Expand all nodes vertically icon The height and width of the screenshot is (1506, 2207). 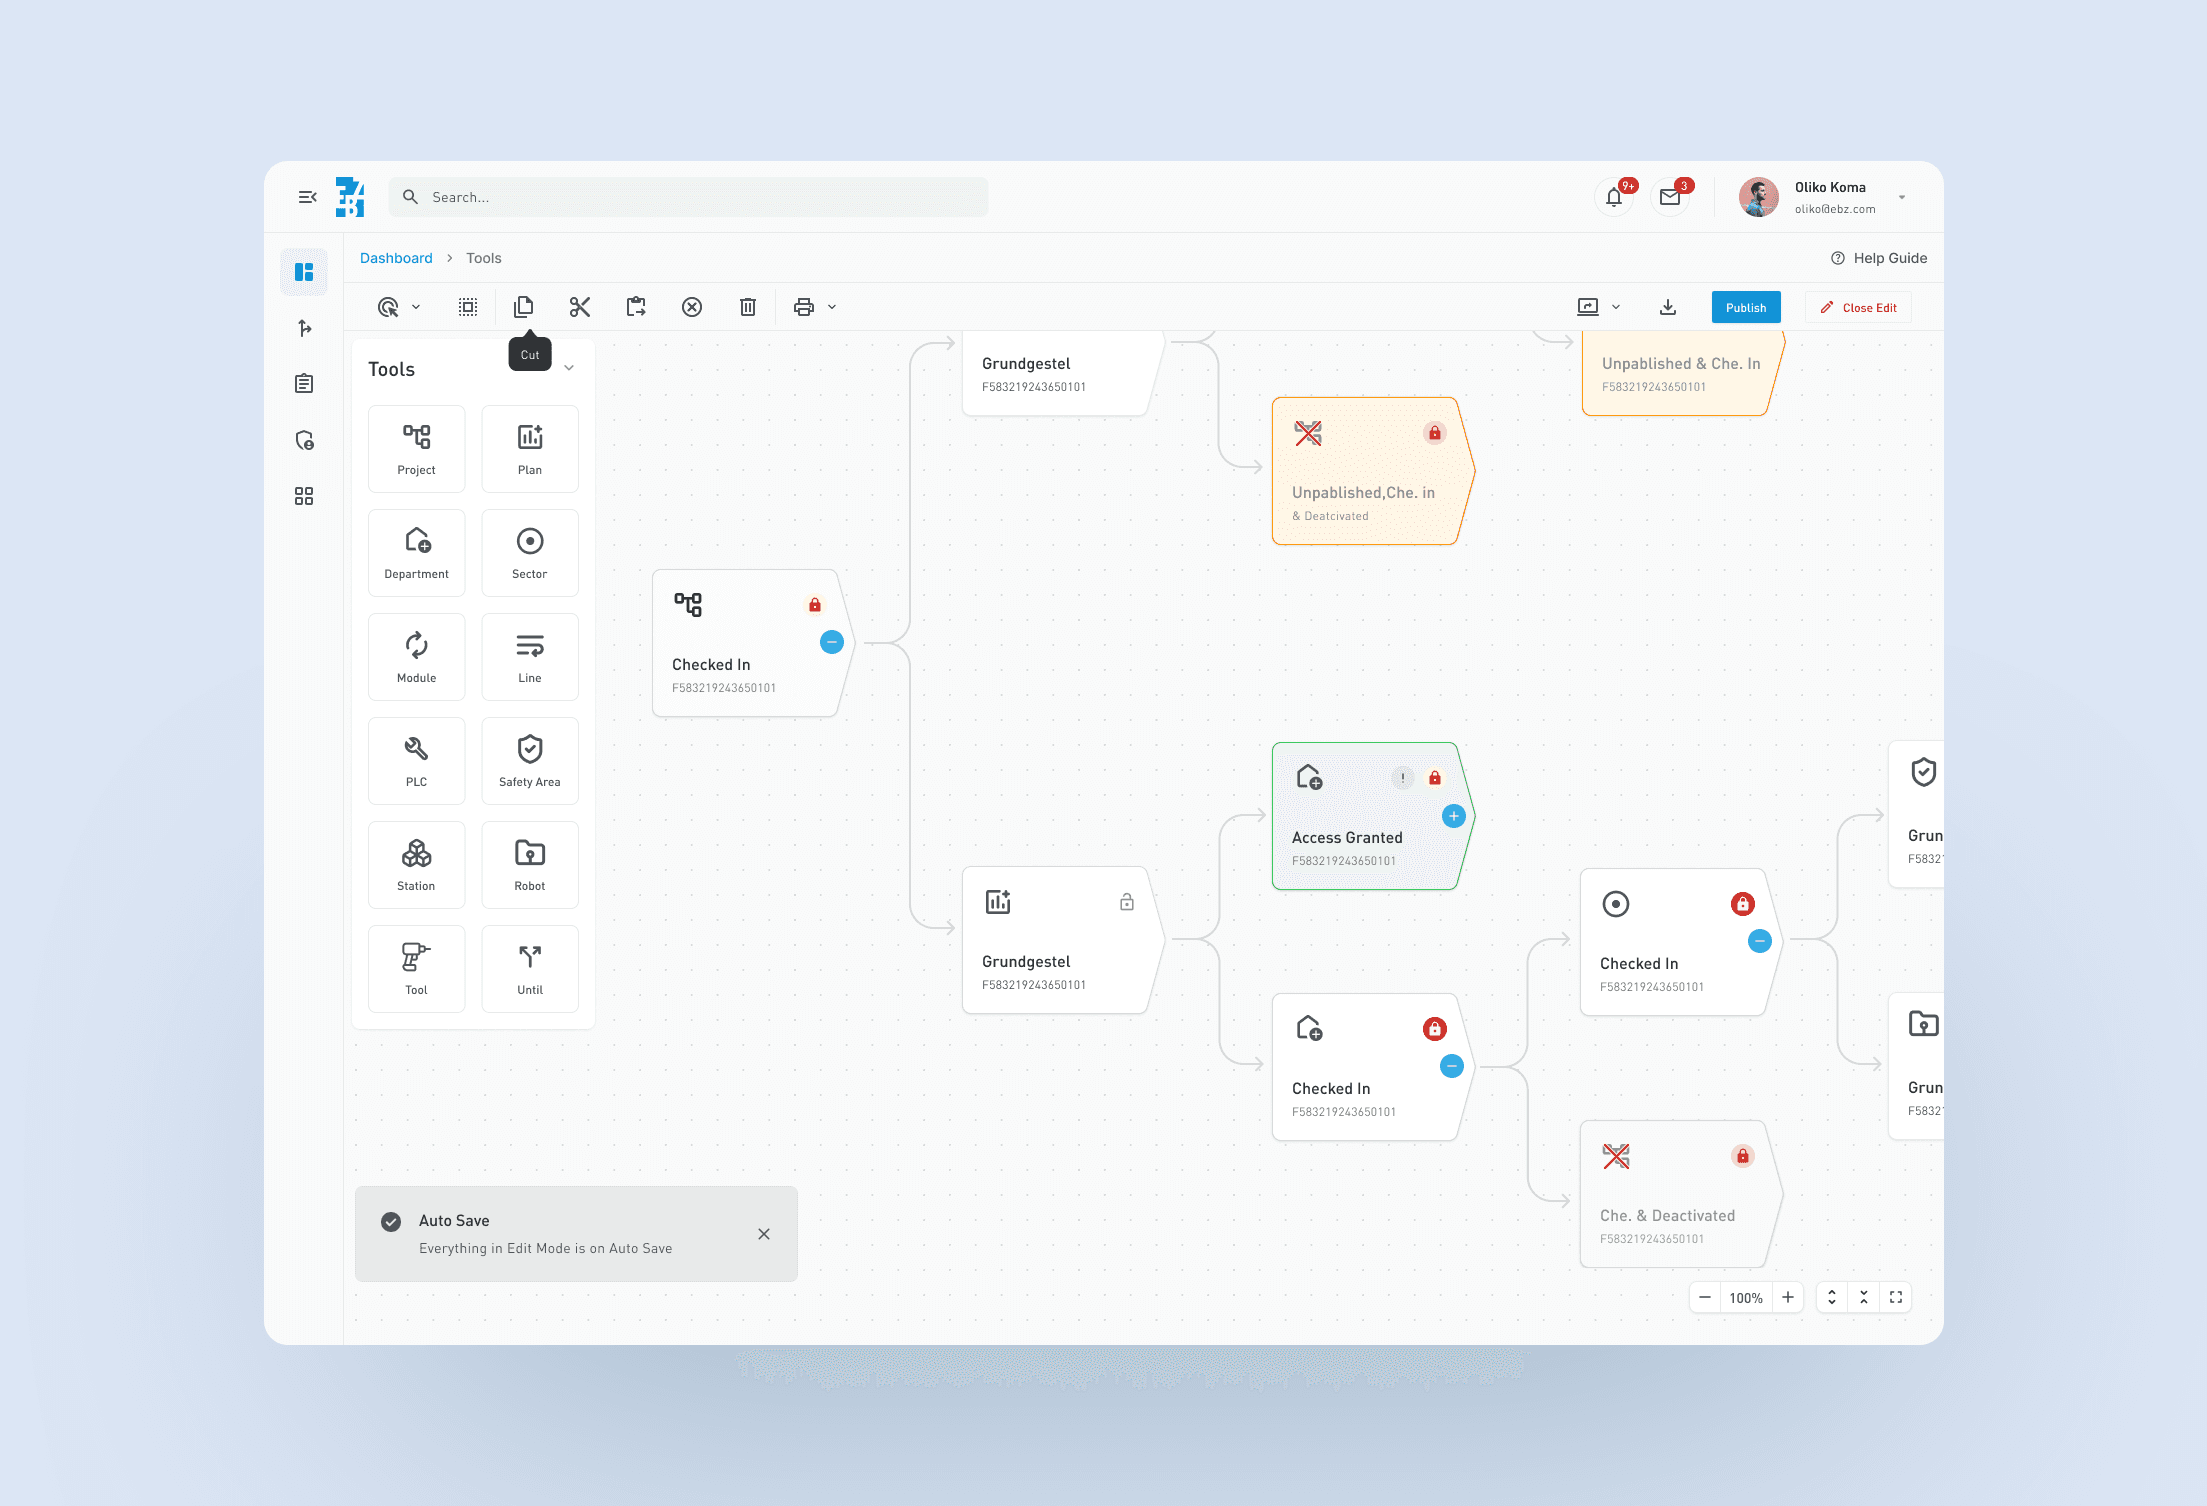coord(1832,1297)
